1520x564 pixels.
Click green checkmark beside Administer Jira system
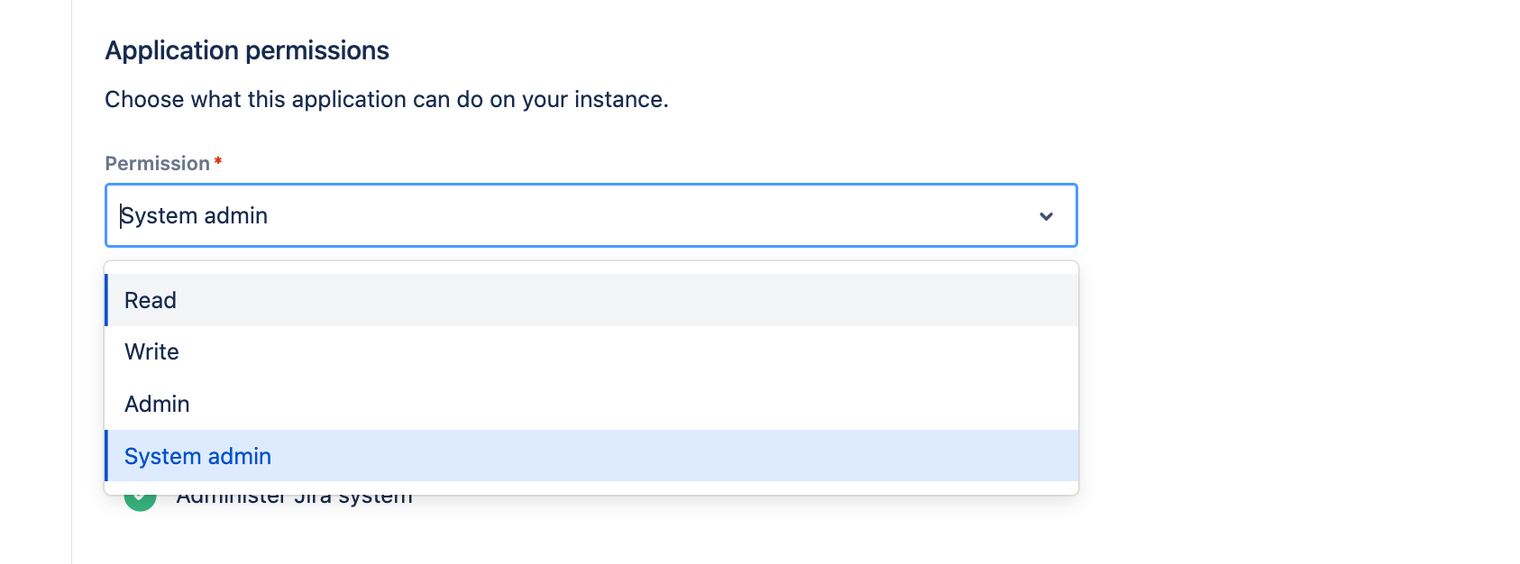[x=140, y=498]
